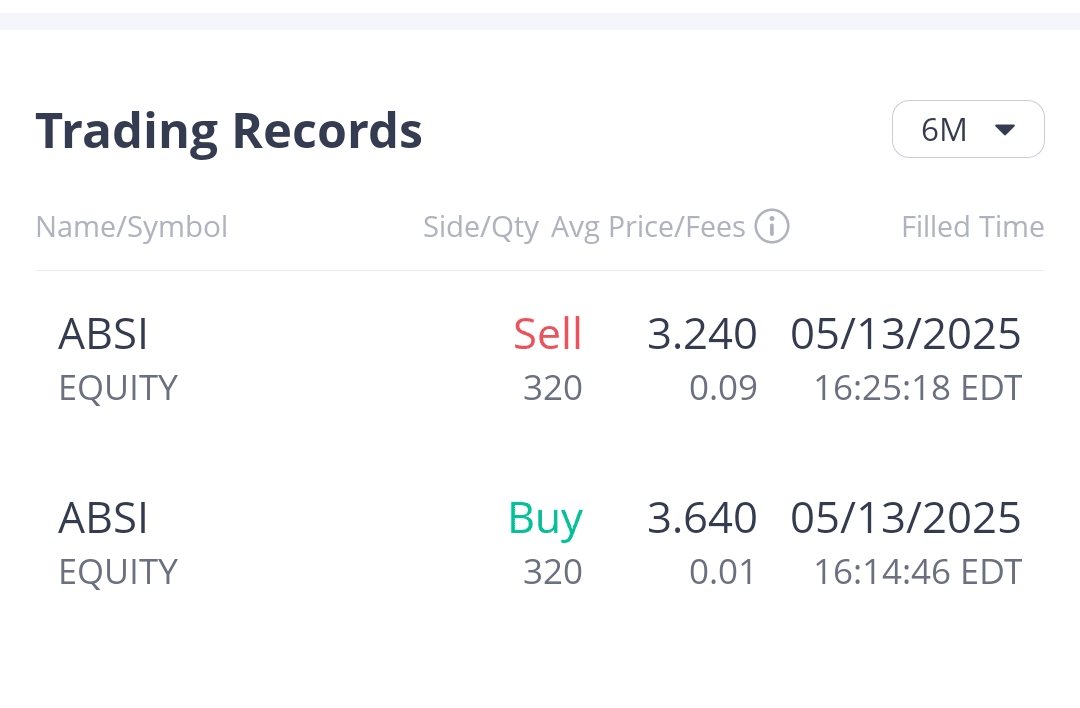Click the Side/Qty column header
The image size is (1080, 708).
point(480,227)
